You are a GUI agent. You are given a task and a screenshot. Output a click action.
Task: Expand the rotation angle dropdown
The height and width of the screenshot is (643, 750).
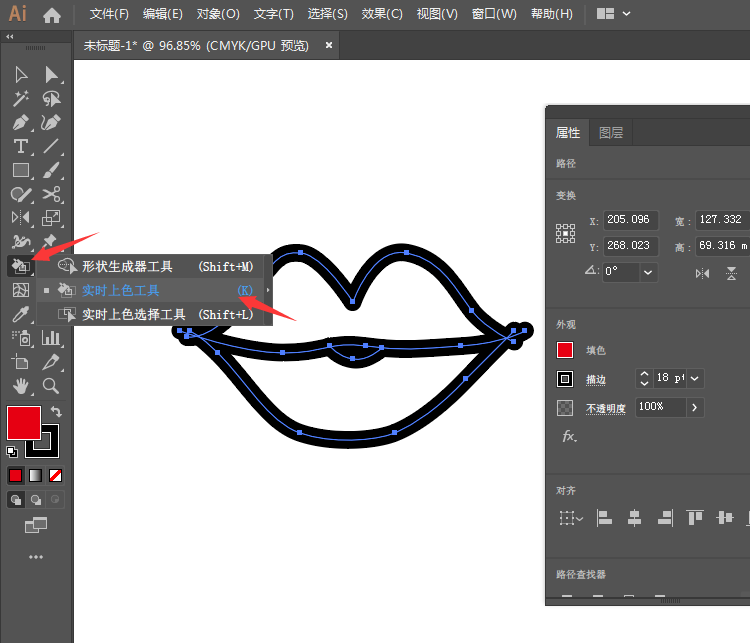648,272
